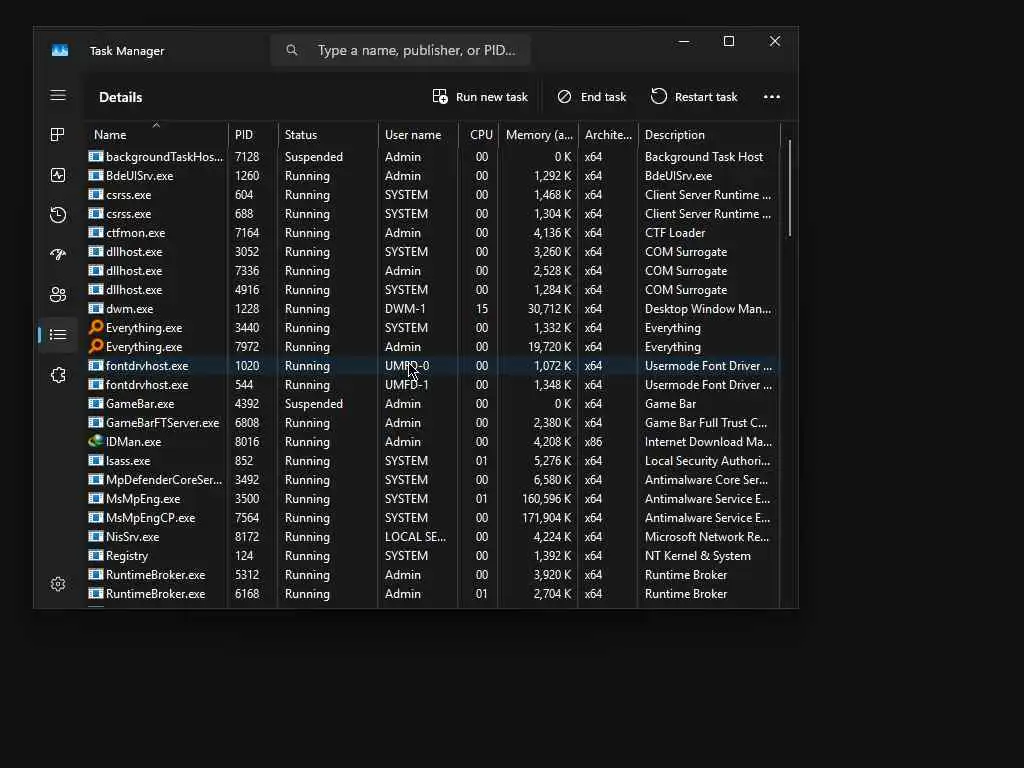Sort by the Description column header
The image size is (1024, 768).
click(x=709, y=135)
